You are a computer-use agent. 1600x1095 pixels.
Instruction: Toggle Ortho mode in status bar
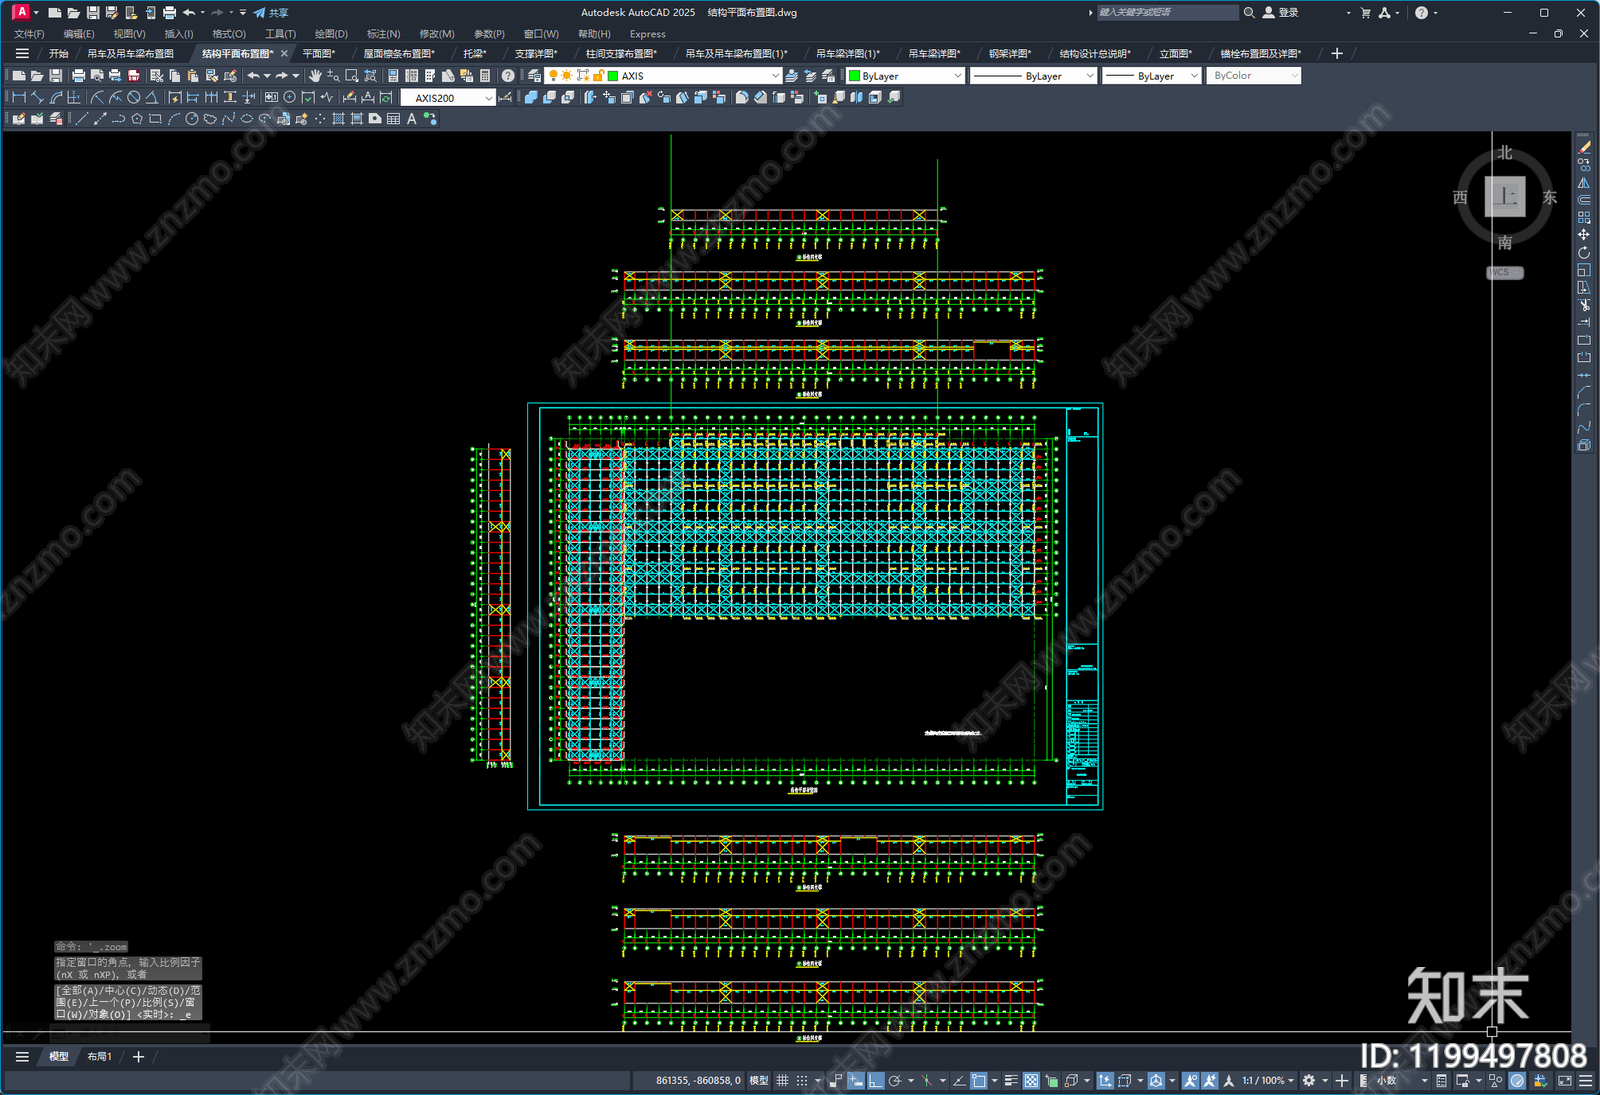pyautogui.click(x=876, y=1081)
